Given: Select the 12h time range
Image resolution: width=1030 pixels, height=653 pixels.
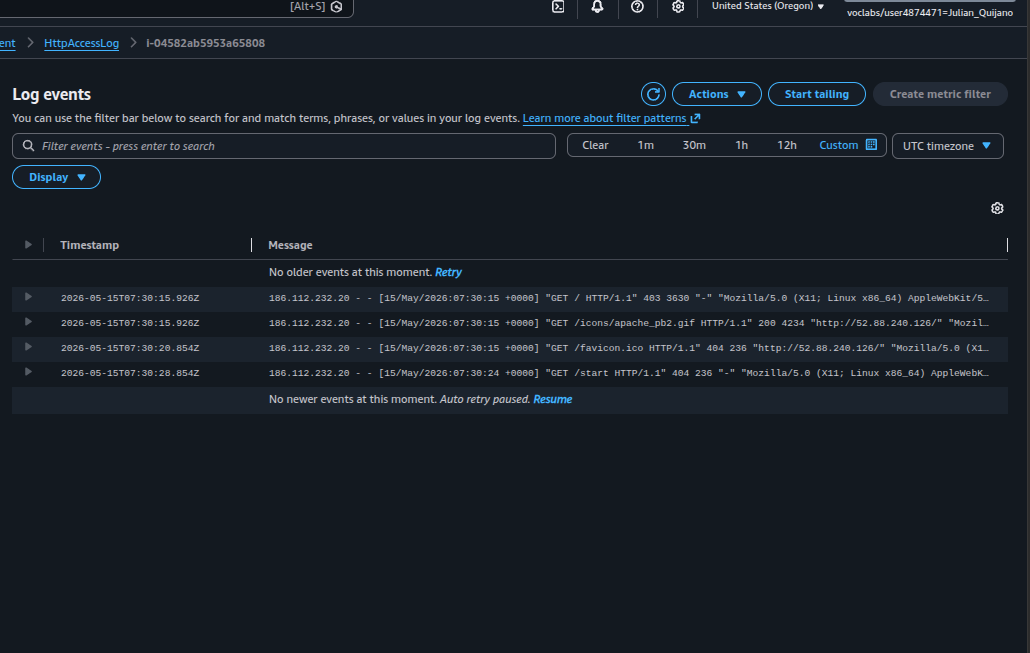Looking at the screenshot, I should pyautogui.click(x=786, y=145).
